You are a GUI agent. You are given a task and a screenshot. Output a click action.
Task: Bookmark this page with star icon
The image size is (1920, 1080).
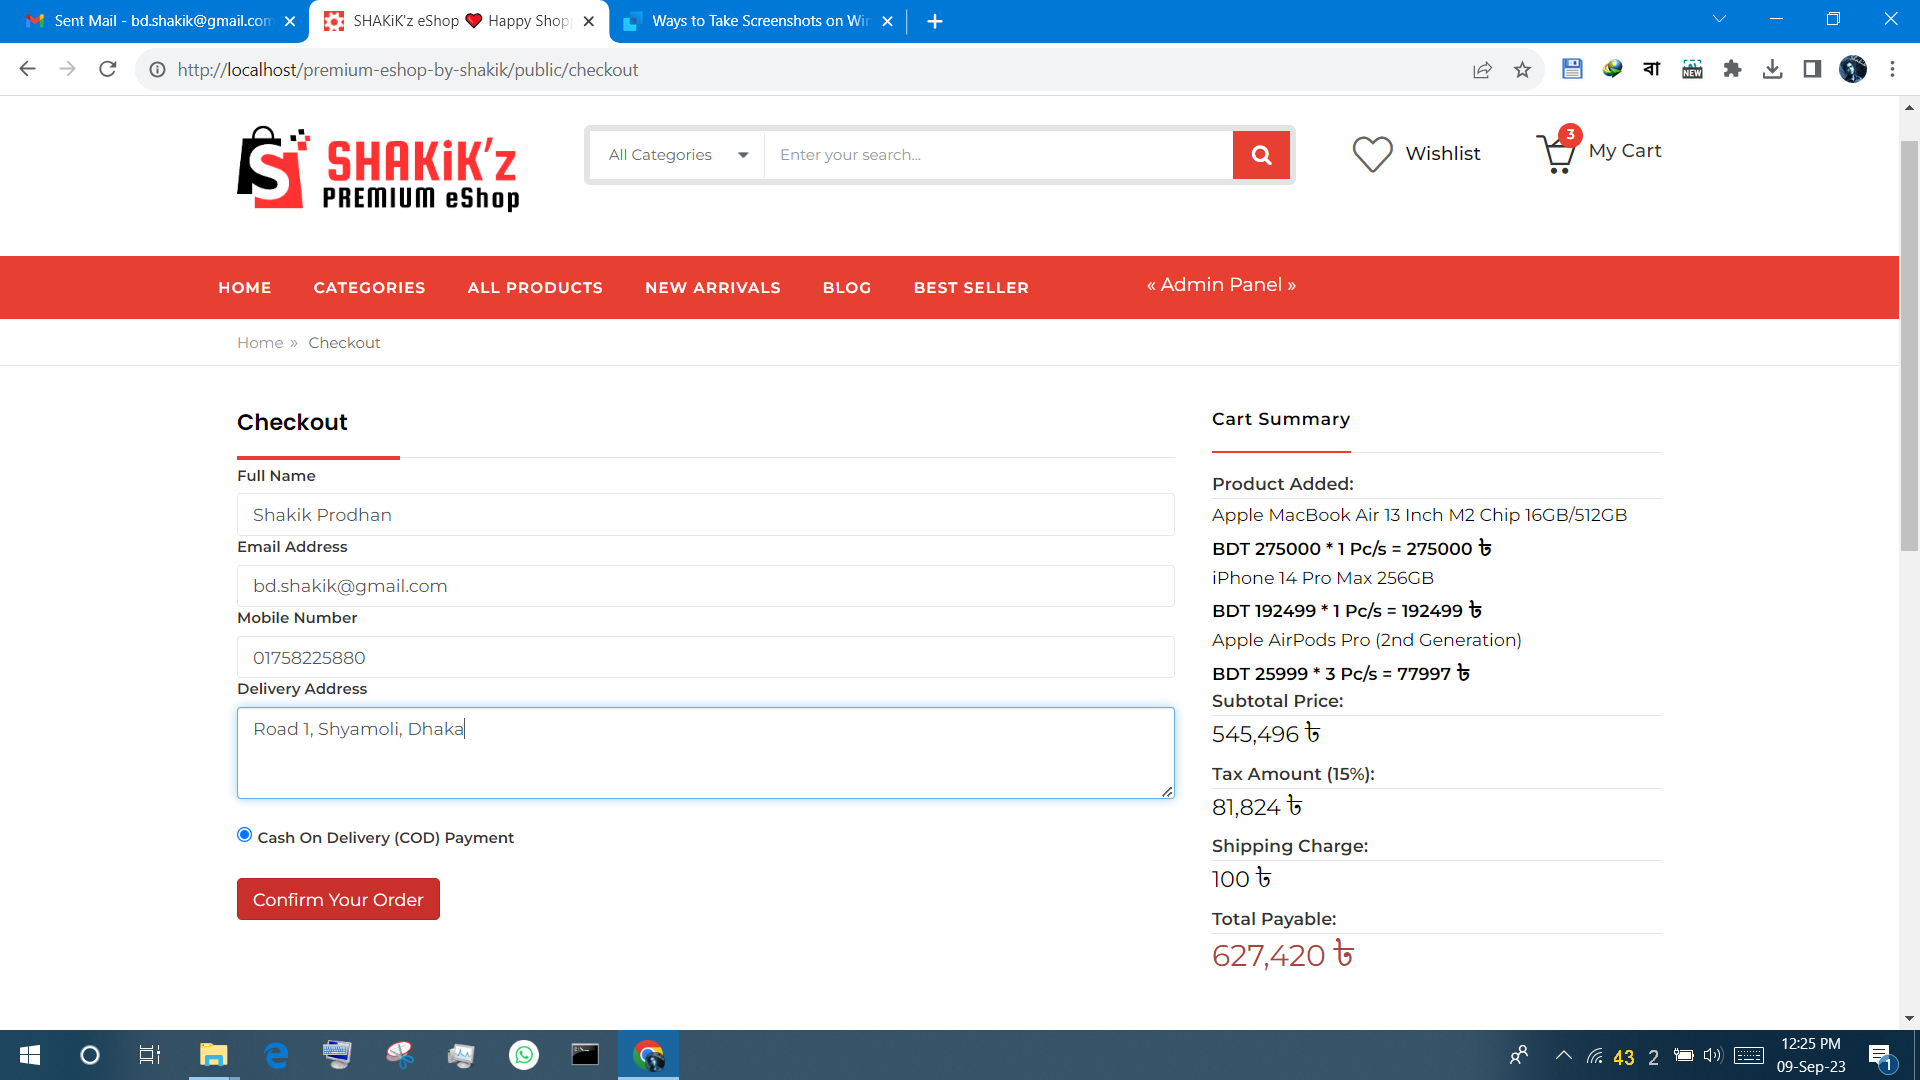(x=1522, y=70)
